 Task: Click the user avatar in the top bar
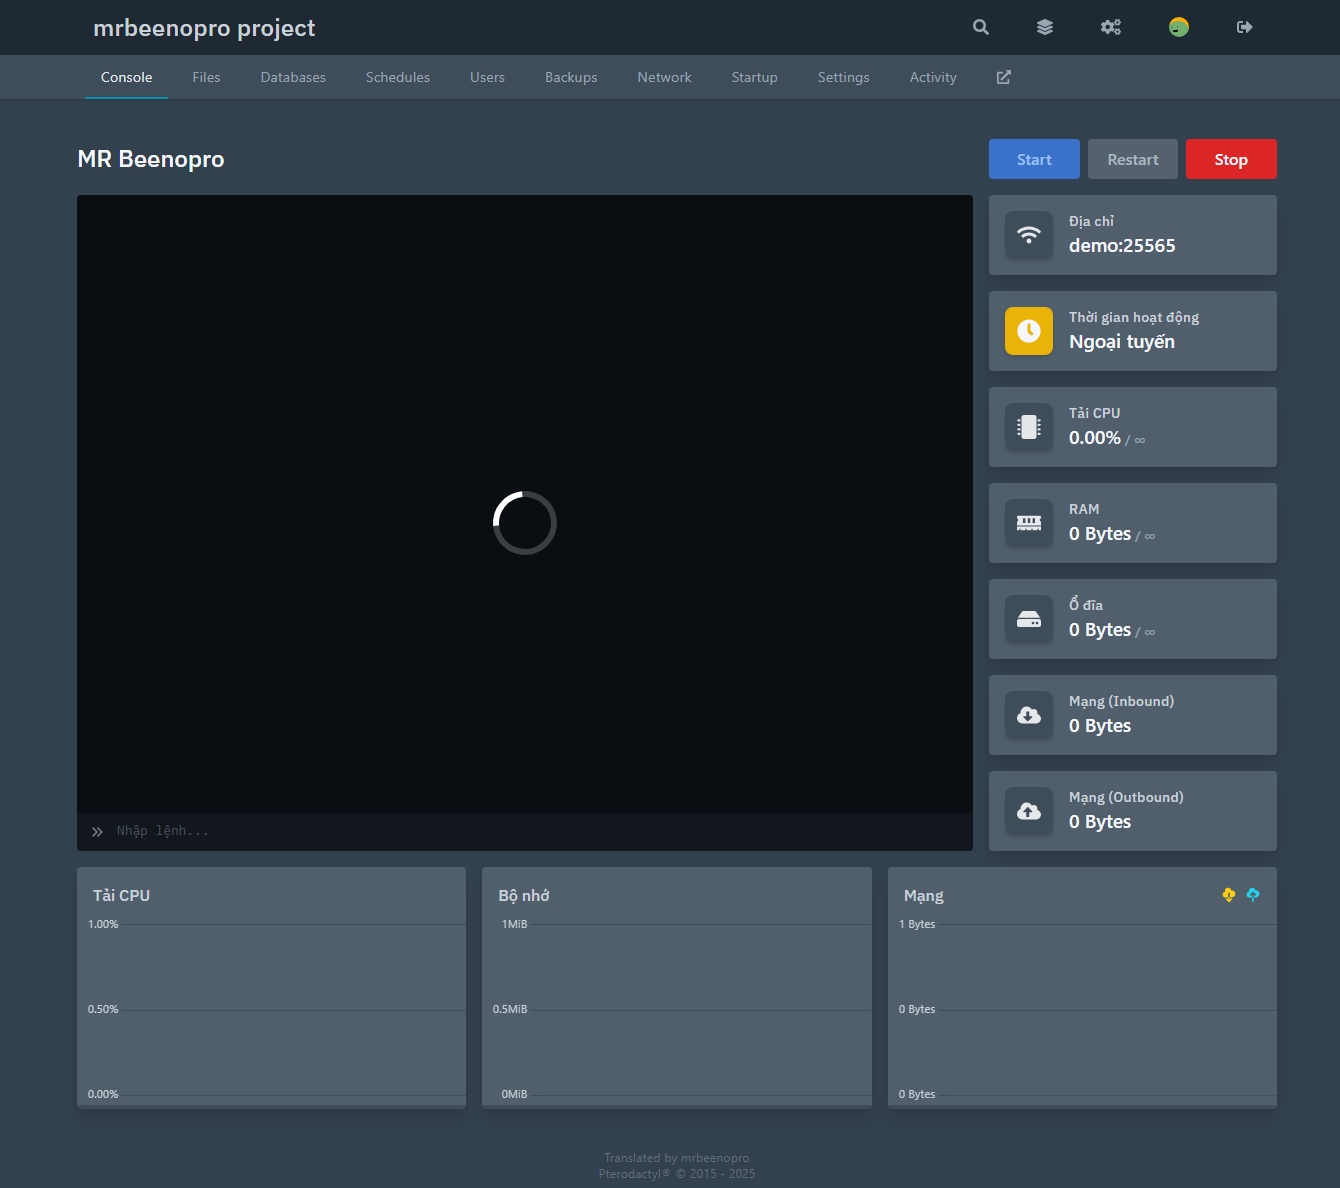pos(1178,27)
